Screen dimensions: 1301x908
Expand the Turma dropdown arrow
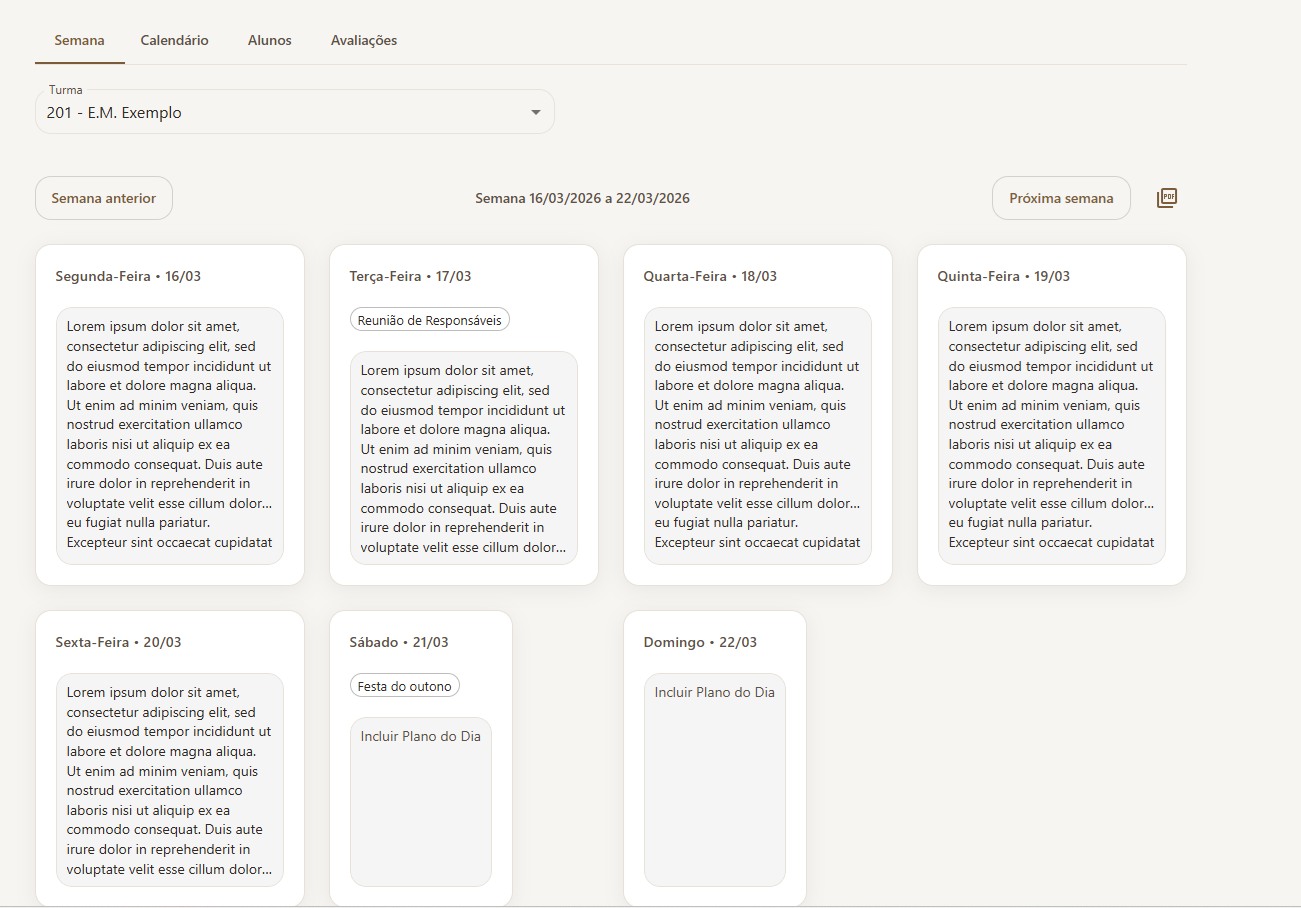click(x=535, y=113)
